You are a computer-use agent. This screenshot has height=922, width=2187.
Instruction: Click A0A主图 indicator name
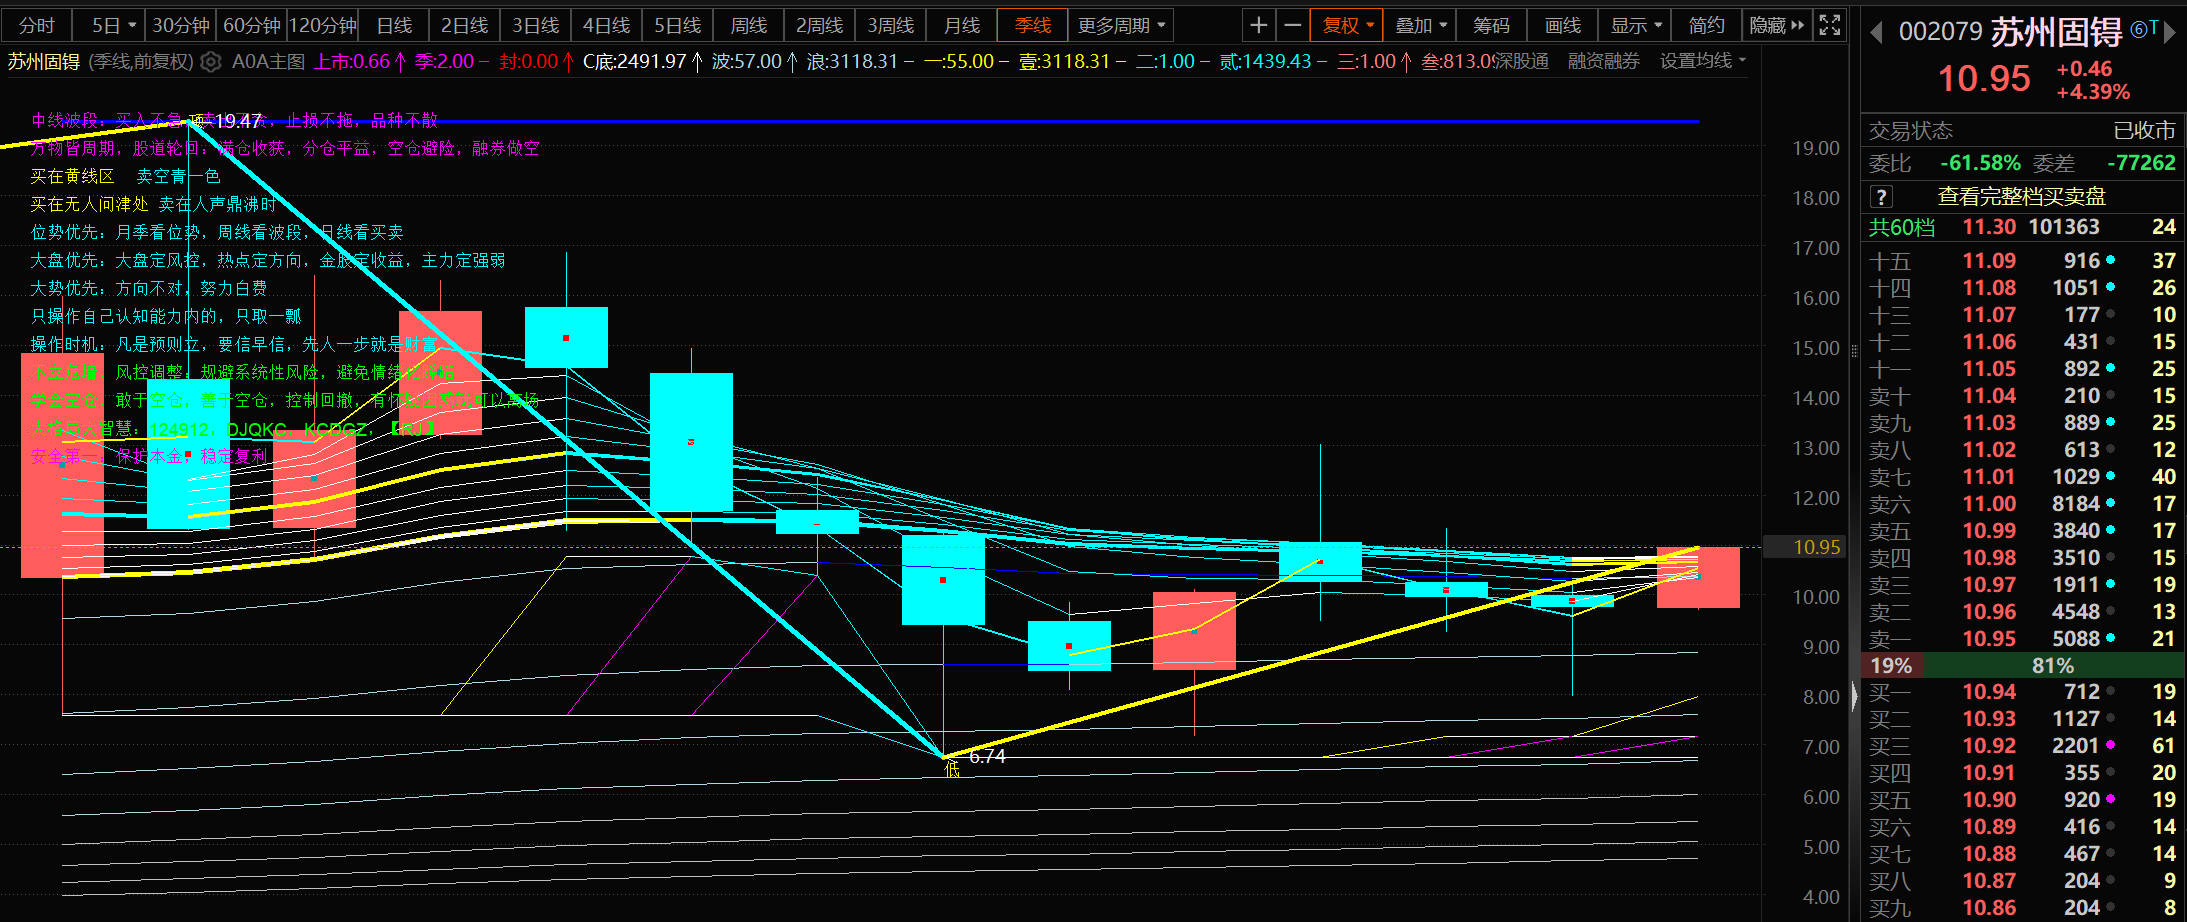click(x=268, y=62)
